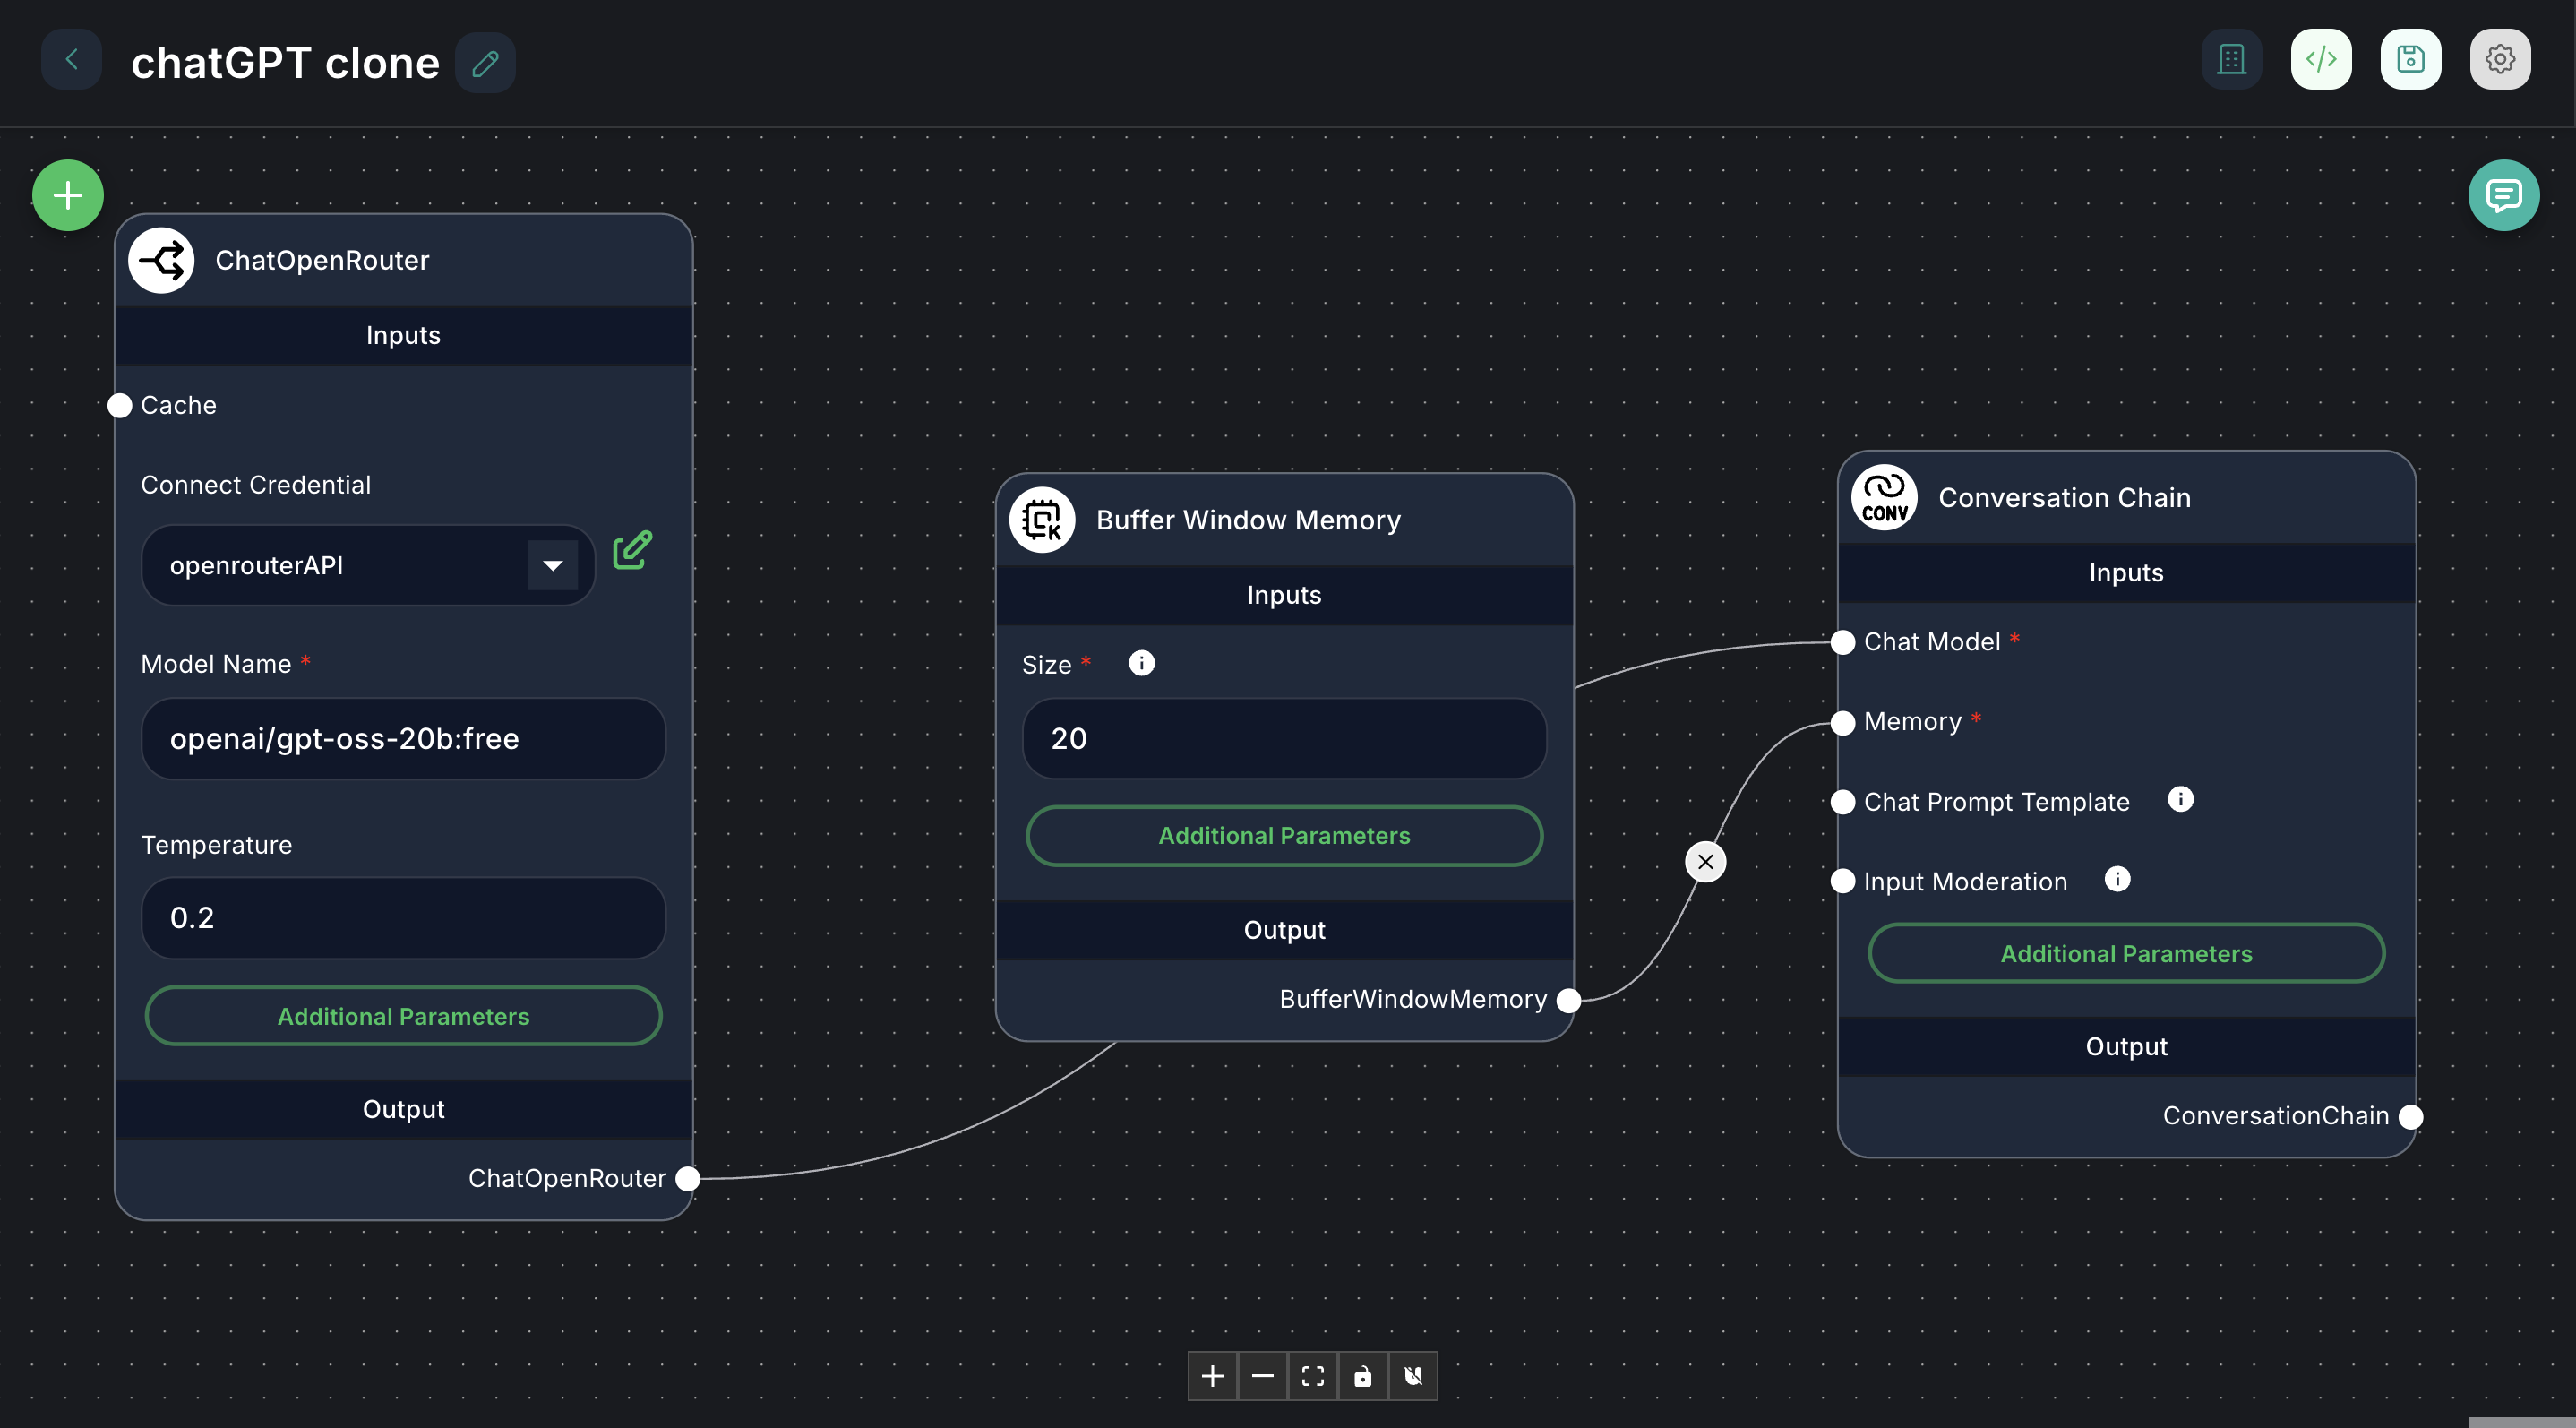
Task: Zoom in using the bottom toolbar plus icon
Action: click(x=1211, y=1376)
